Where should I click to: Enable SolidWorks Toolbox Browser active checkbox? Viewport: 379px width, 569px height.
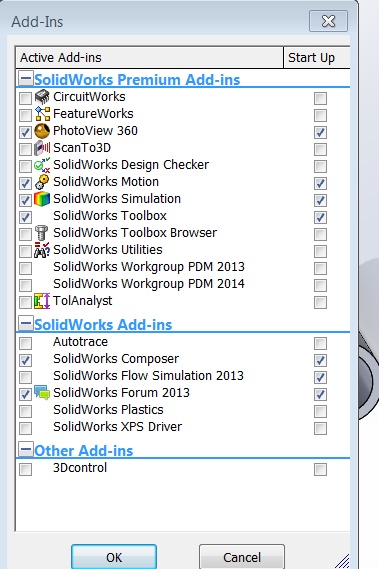pyautogui.click(x=25, y=234)
